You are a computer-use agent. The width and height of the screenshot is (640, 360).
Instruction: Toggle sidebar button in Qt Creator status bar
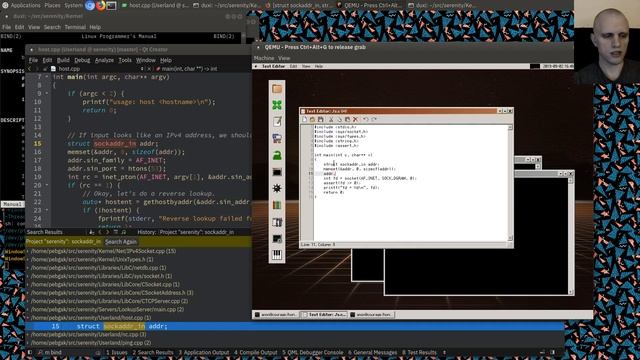coord(30,352)
